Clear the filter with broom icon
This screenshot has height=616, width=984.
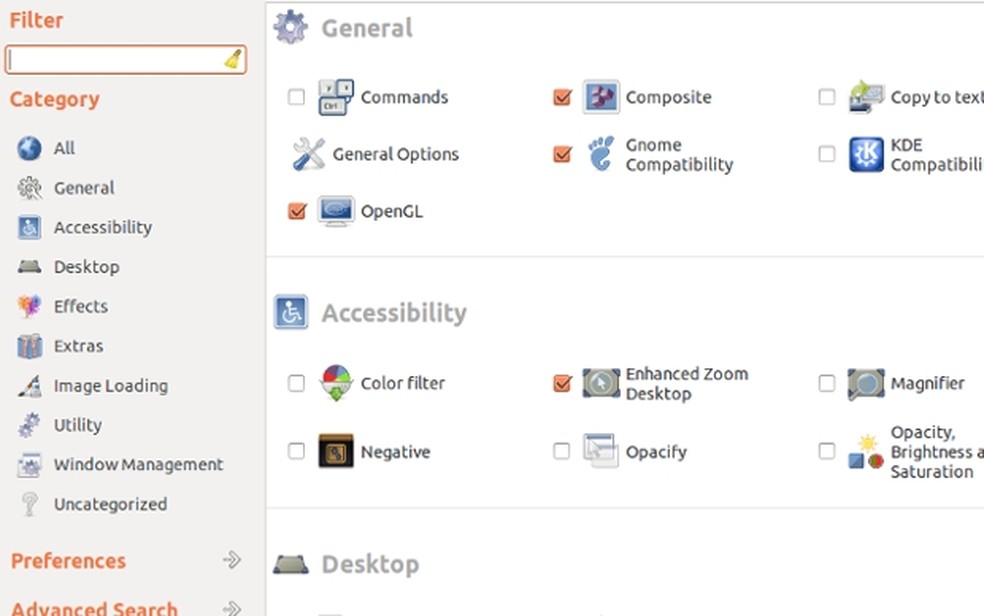pyautogui.click(x=233, y=60)
